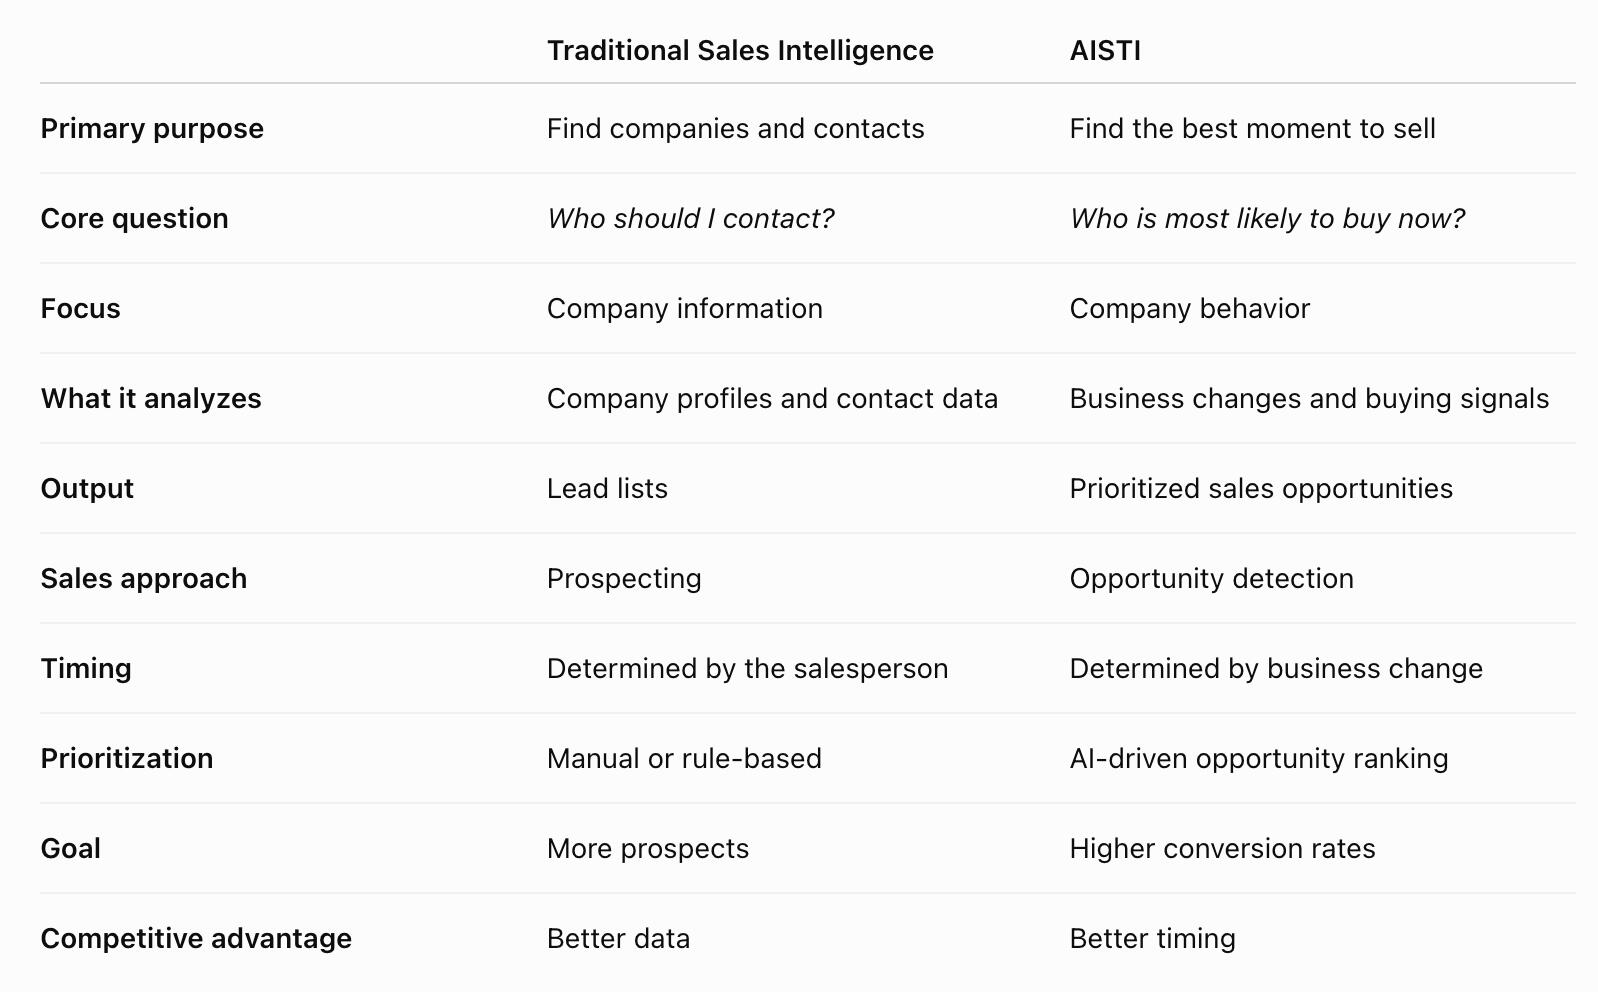The height and width of the screenshot is (992, 1598).
Task: Select the 'Better timing' cell
Action: pos(1152,939)
